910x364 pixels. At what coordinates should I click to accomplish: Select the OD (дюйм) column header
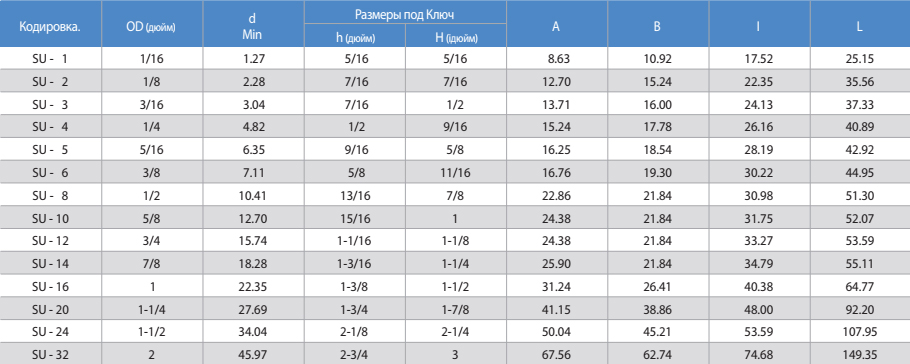click(x=151, y=27)
